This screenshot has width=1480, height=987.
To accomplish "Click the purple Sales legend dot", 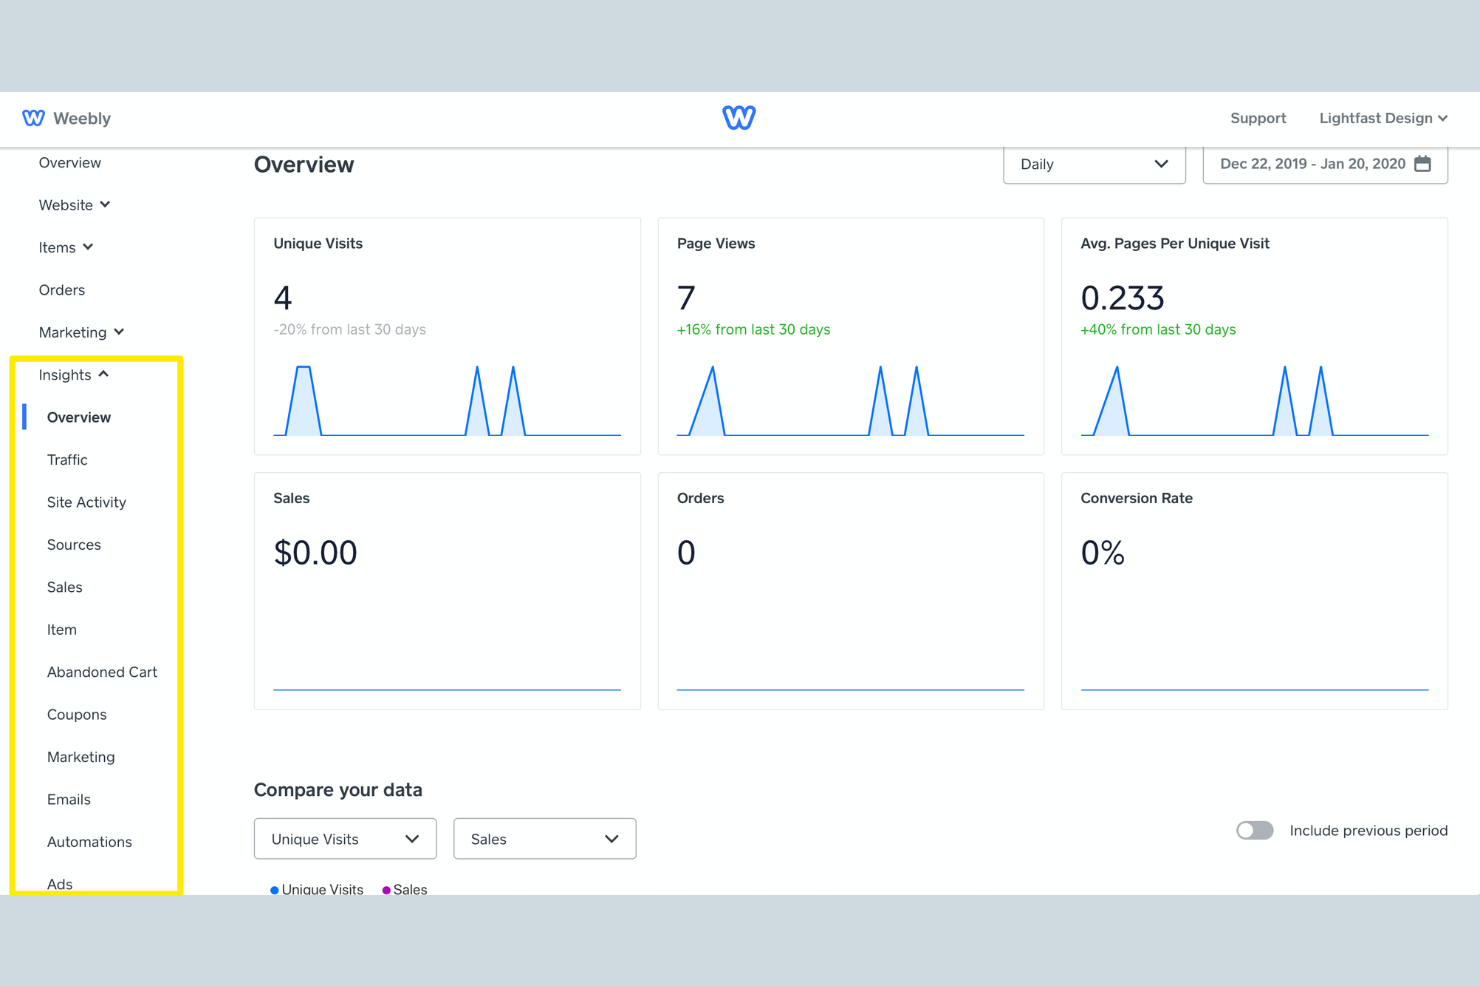I will (x=386, y=890).
